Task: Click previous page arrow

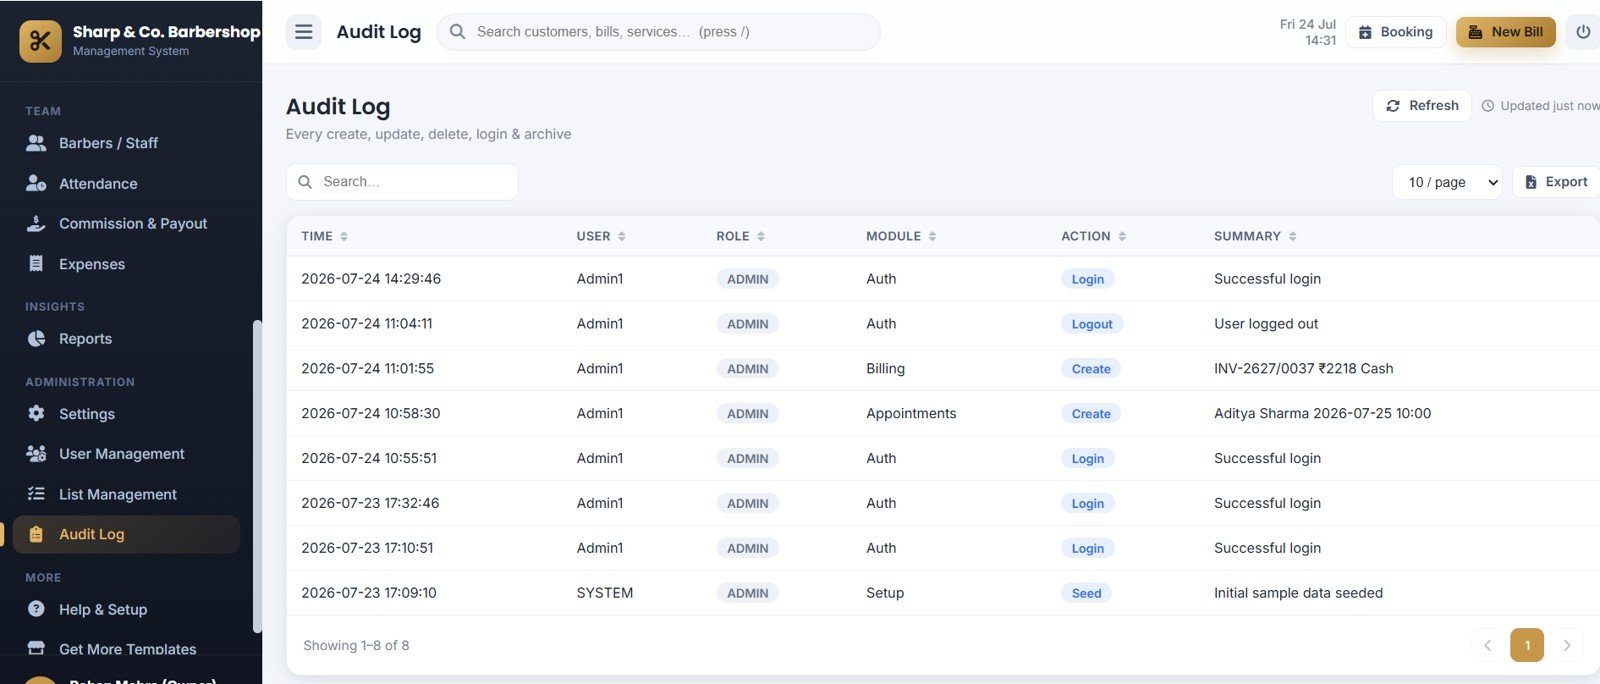Action: (x=1487, y=645)
